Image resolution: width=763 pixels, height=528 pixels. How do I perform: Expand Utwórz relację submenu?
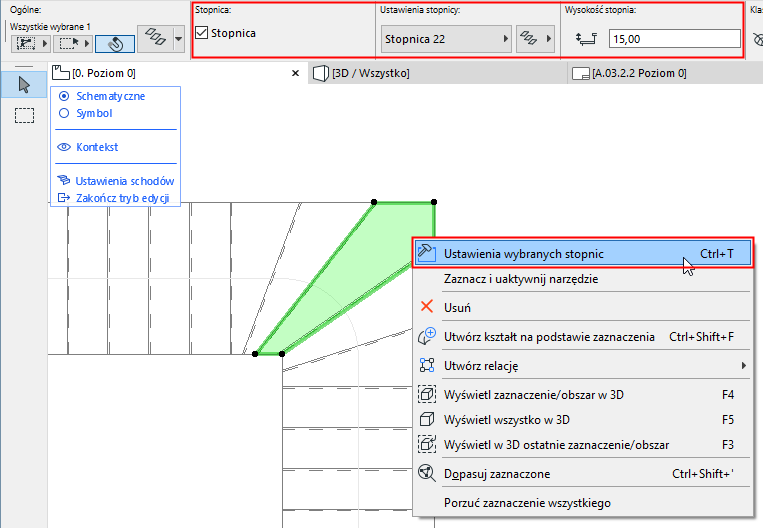pyautogui.click(x=583, y=365)
